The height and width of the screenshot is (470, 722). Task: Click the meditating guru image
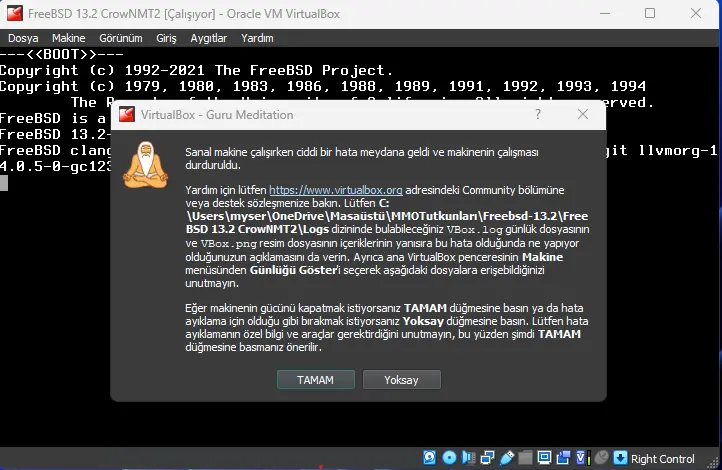point(146,165)
